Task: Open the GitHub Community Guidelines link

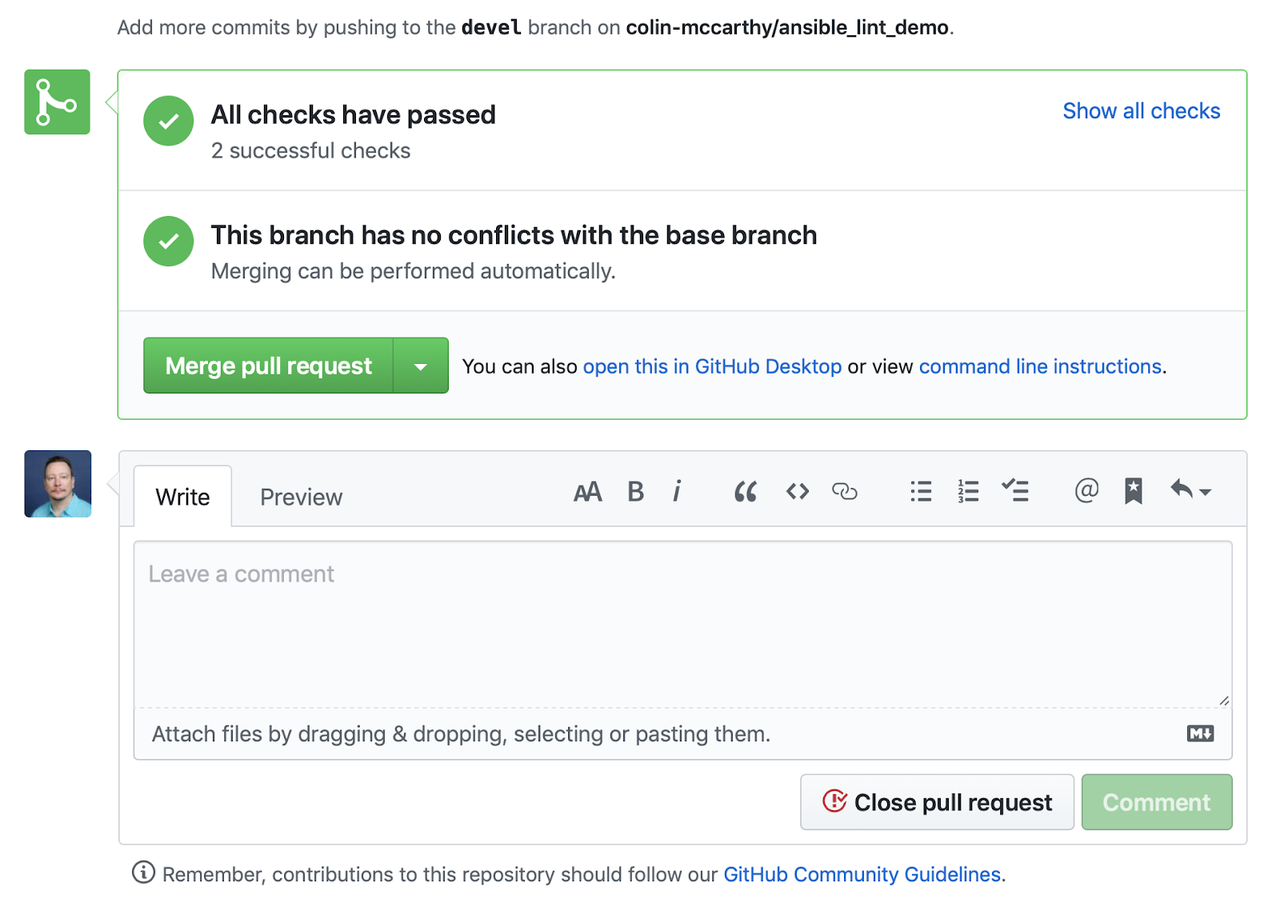Action: 861,875
